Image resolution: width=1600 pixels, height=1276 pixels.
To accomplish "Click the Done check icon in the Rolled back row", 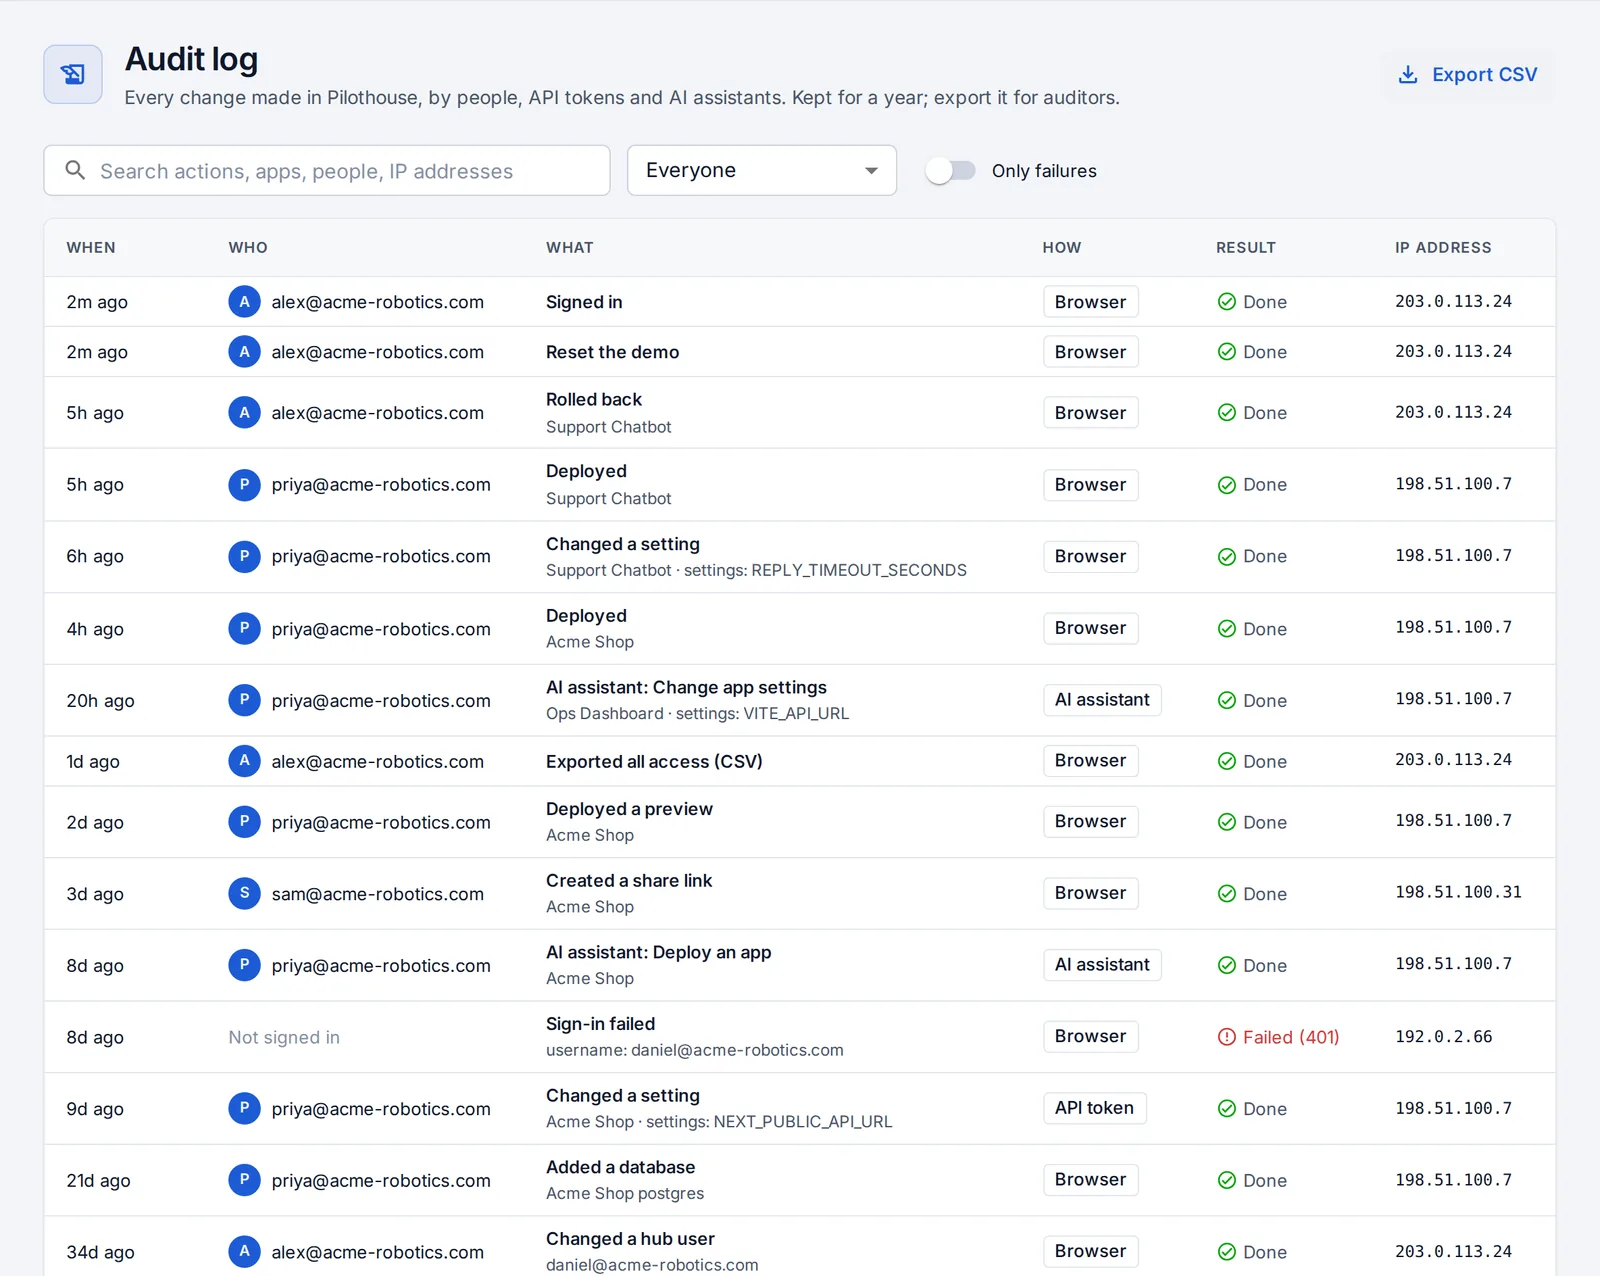I will coord(1227,413).
